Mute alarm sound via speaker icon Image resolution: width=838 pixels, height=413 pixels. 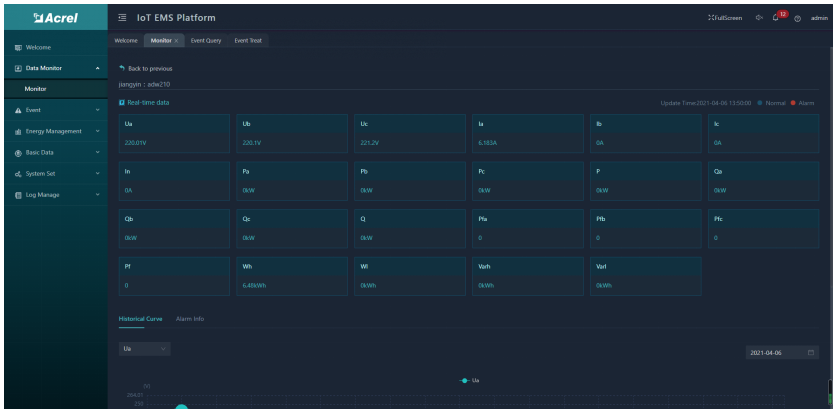pyautogui.click(x=759, y=18)
